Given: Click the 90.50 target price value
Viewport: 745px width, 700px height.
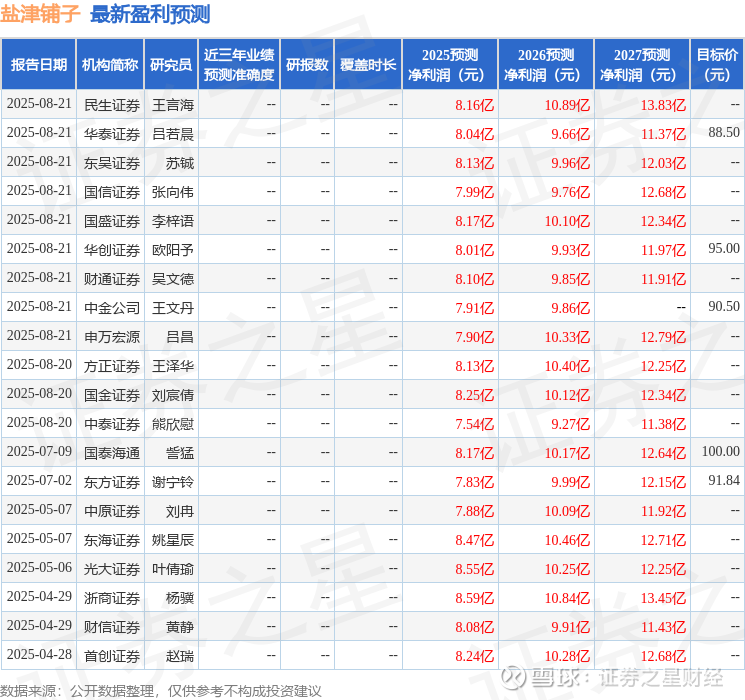Looking at the screenshot, I should point(724,306).
